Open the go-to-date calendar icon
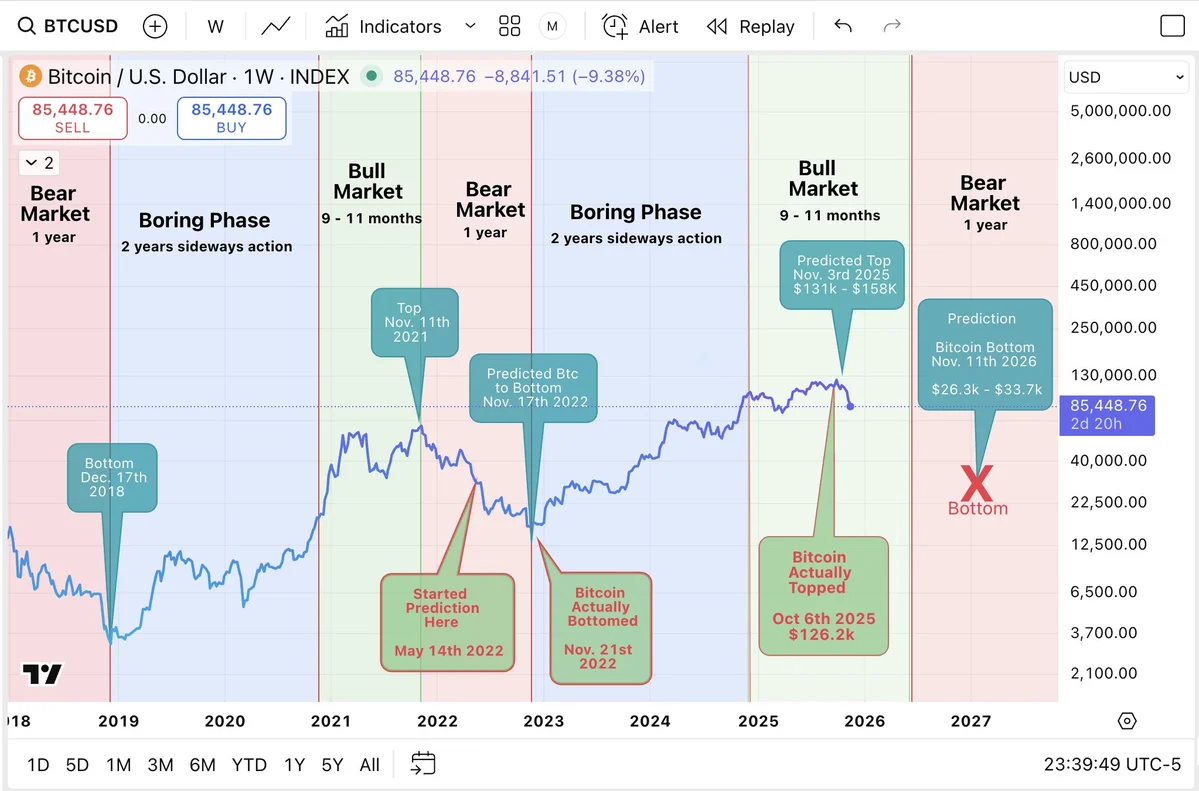 click(x=423, y=764)
